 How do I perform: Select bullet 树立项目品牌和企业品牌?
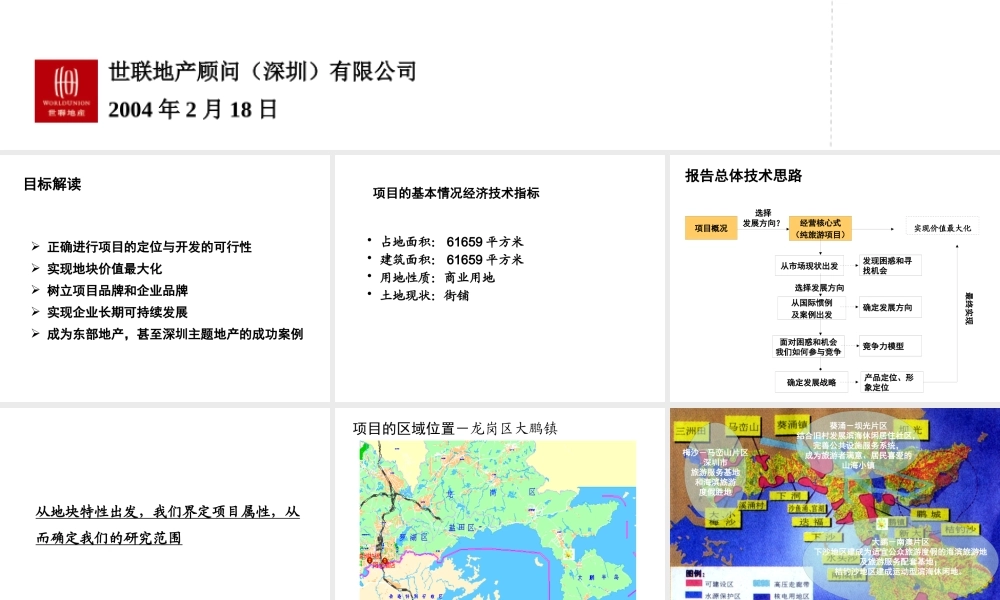117,290
